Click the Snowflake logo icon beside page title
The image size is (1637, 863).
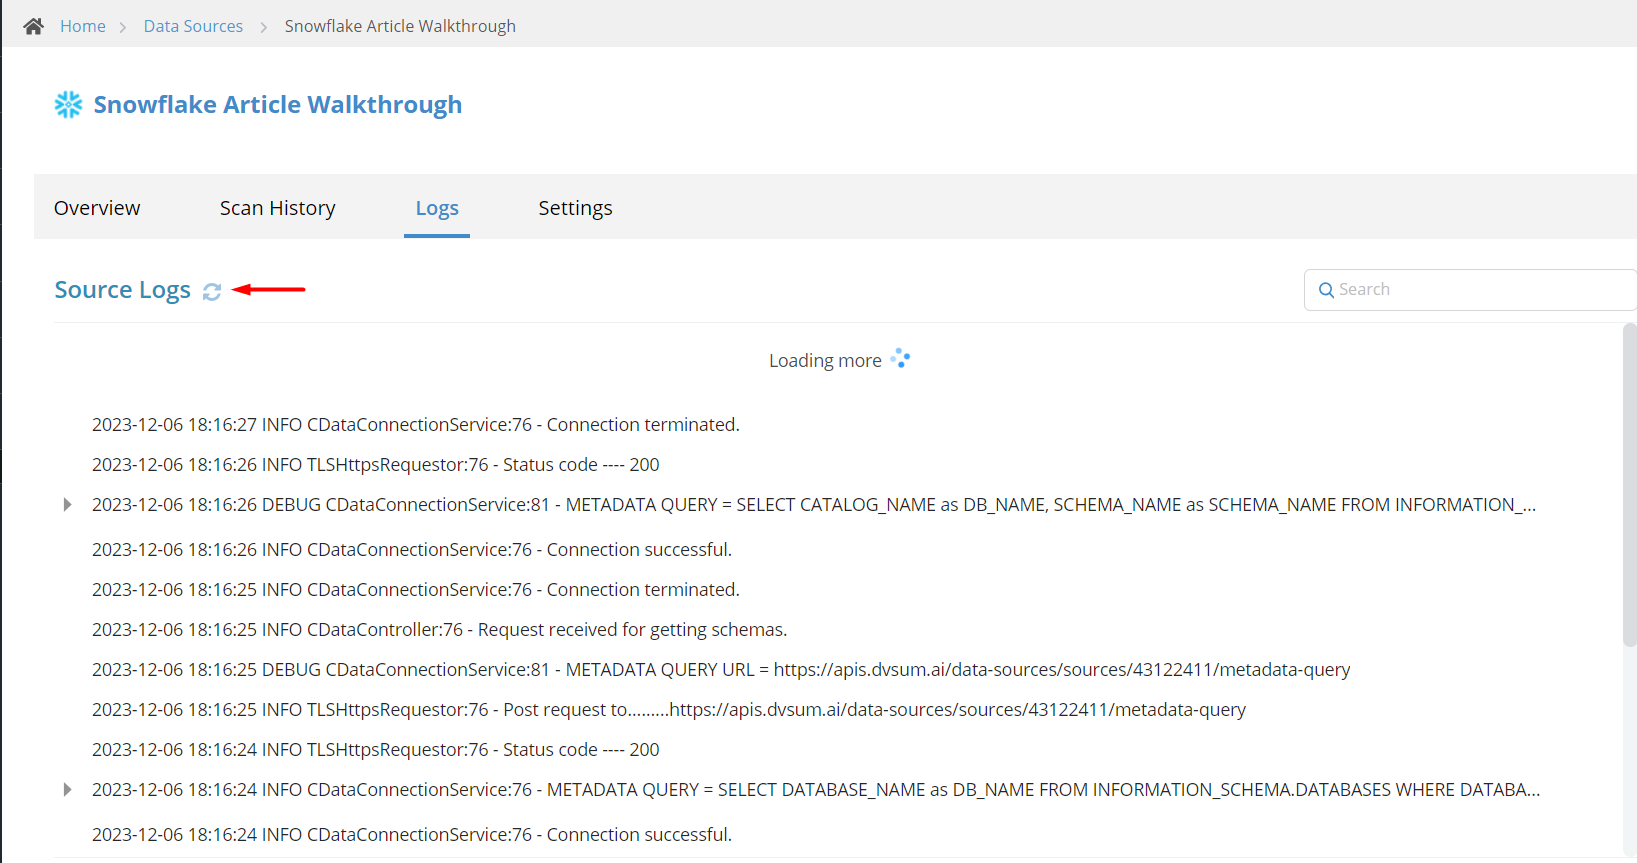pyautogui.click(x=68, y=105)
